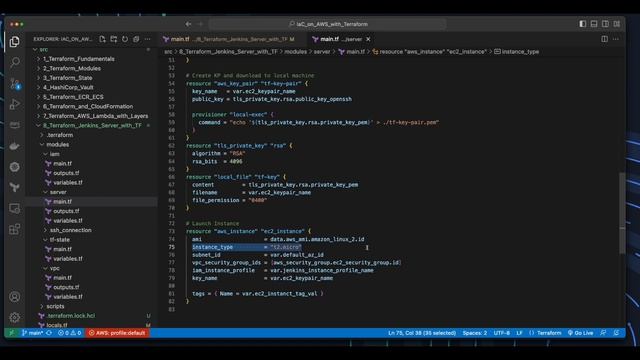Expand the 4_HashiCorp_Vault folder

tap(68, 87)
